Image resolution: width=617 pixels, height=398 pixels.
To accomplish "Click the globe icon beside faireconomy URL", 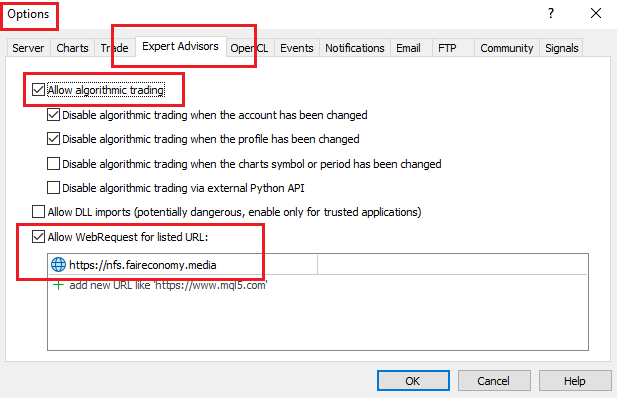I will [x=58, y=265].
